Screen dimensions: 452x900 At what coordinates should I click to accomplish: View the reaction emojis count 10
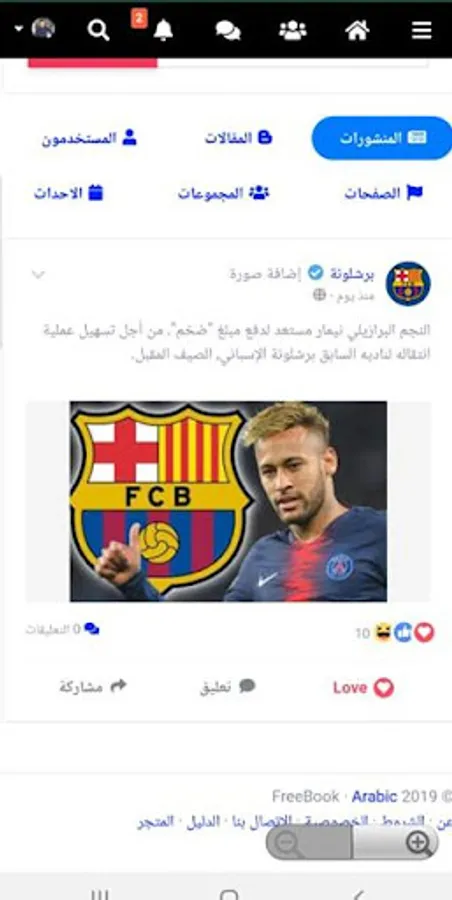tap(395, 633)
